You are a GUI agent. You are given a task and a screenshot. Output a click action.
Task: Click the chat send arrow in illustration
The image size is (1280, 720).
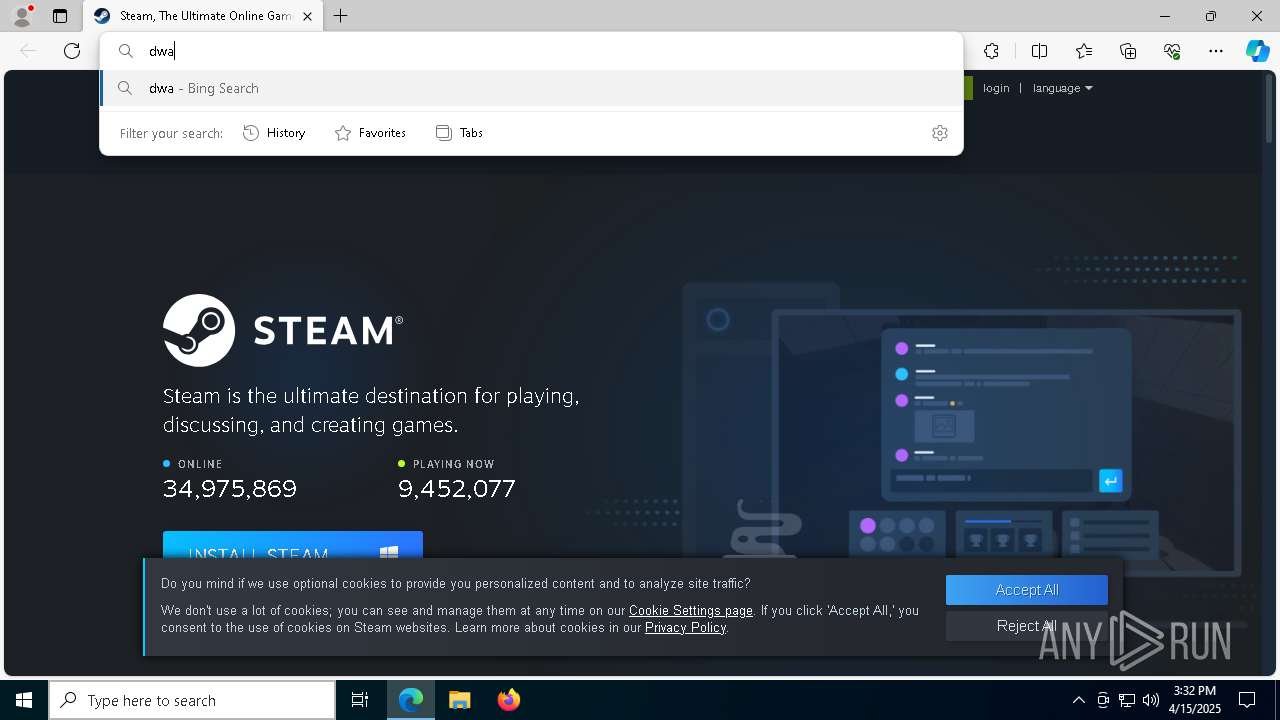pos(1110,481)
